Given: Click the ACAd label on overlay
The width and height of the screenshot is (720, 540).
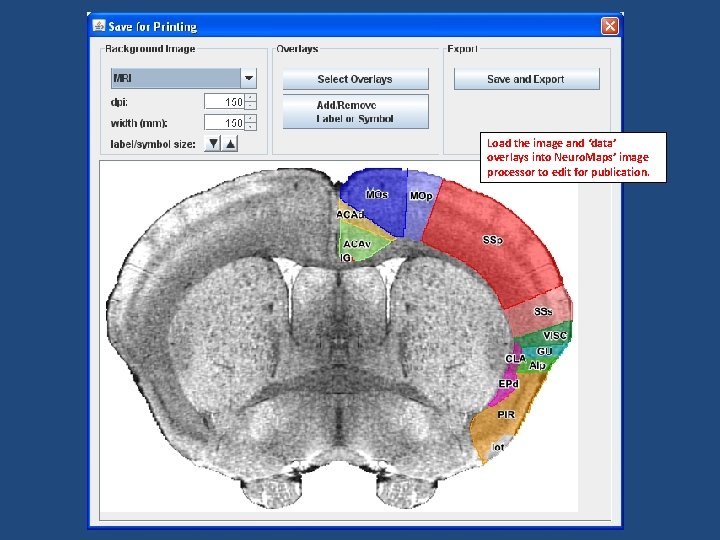Looking at the screenshot, I should 350,215.
